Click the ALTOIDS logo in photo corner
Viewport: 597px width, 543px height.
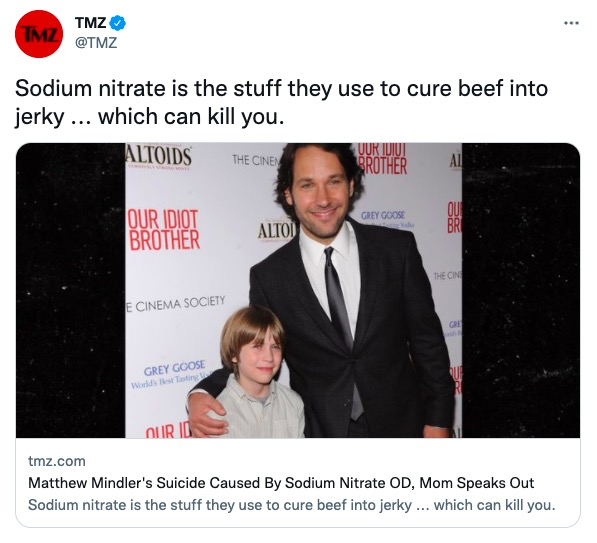tap(159, 157)
